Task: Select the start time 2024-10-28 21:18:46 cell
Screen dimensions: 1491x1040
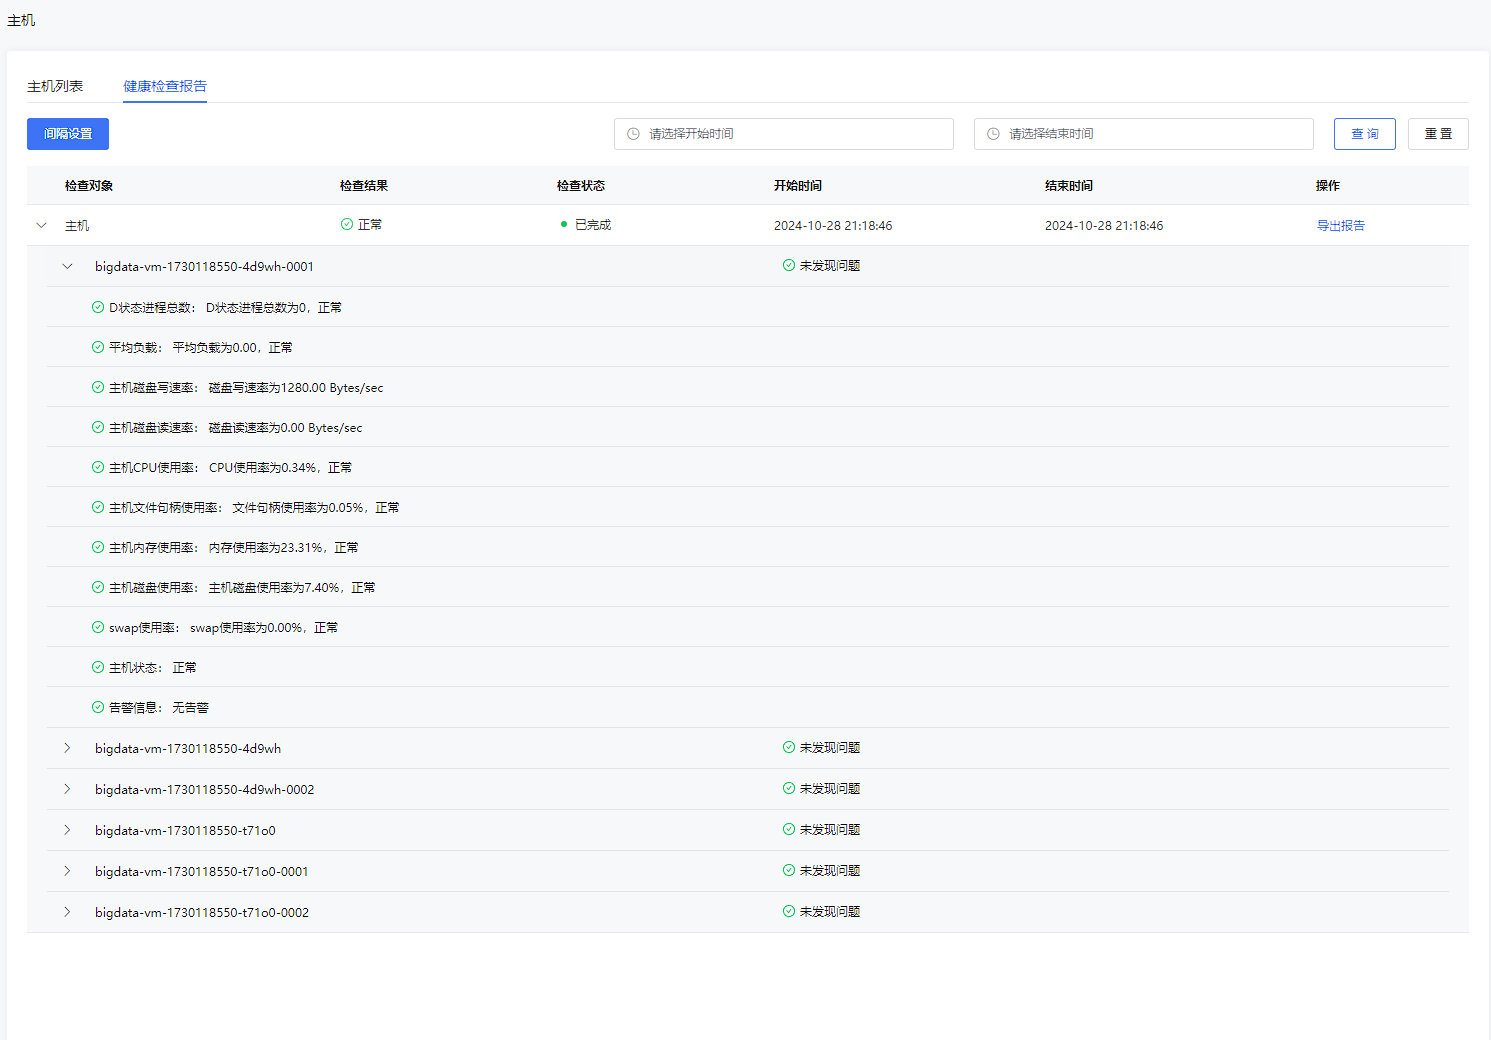Action: [x=833, y=226]
